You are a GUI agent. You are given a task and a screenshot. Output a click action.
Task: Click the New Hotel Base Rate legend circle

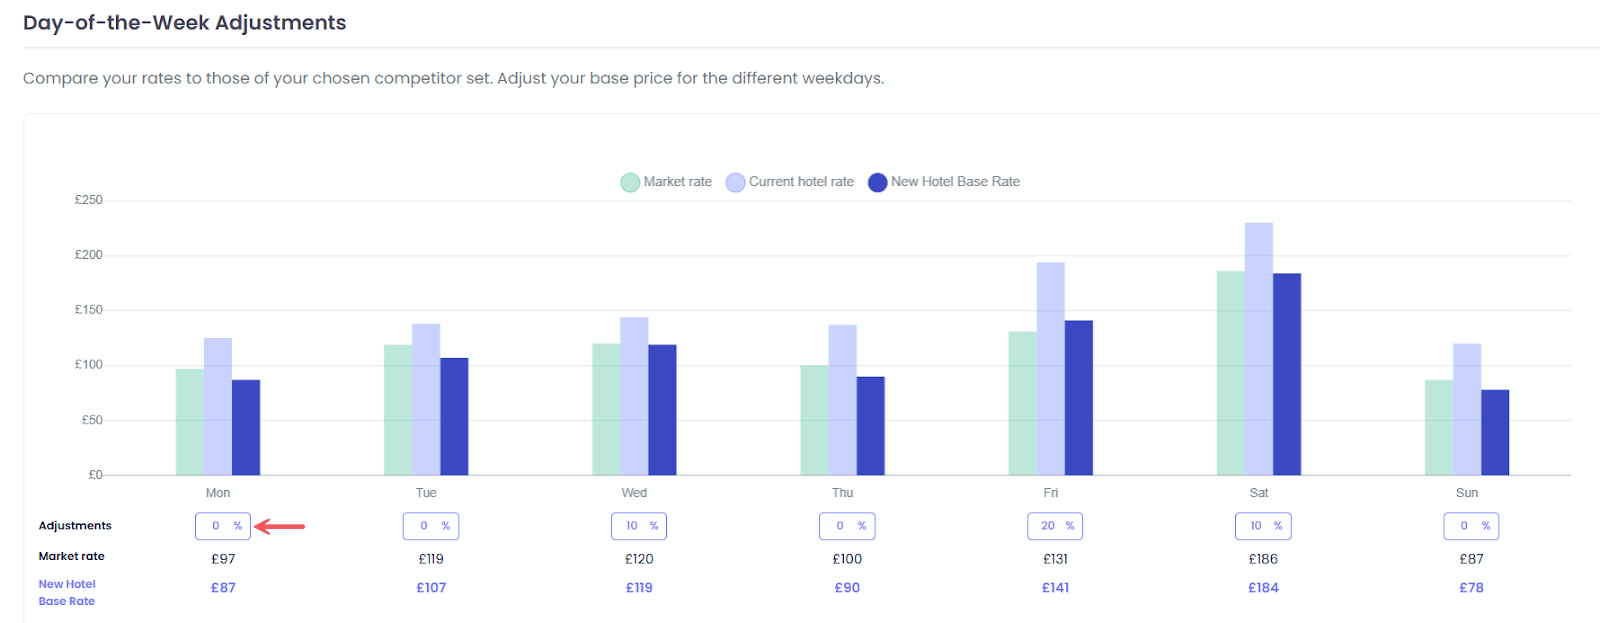(877, 182)
